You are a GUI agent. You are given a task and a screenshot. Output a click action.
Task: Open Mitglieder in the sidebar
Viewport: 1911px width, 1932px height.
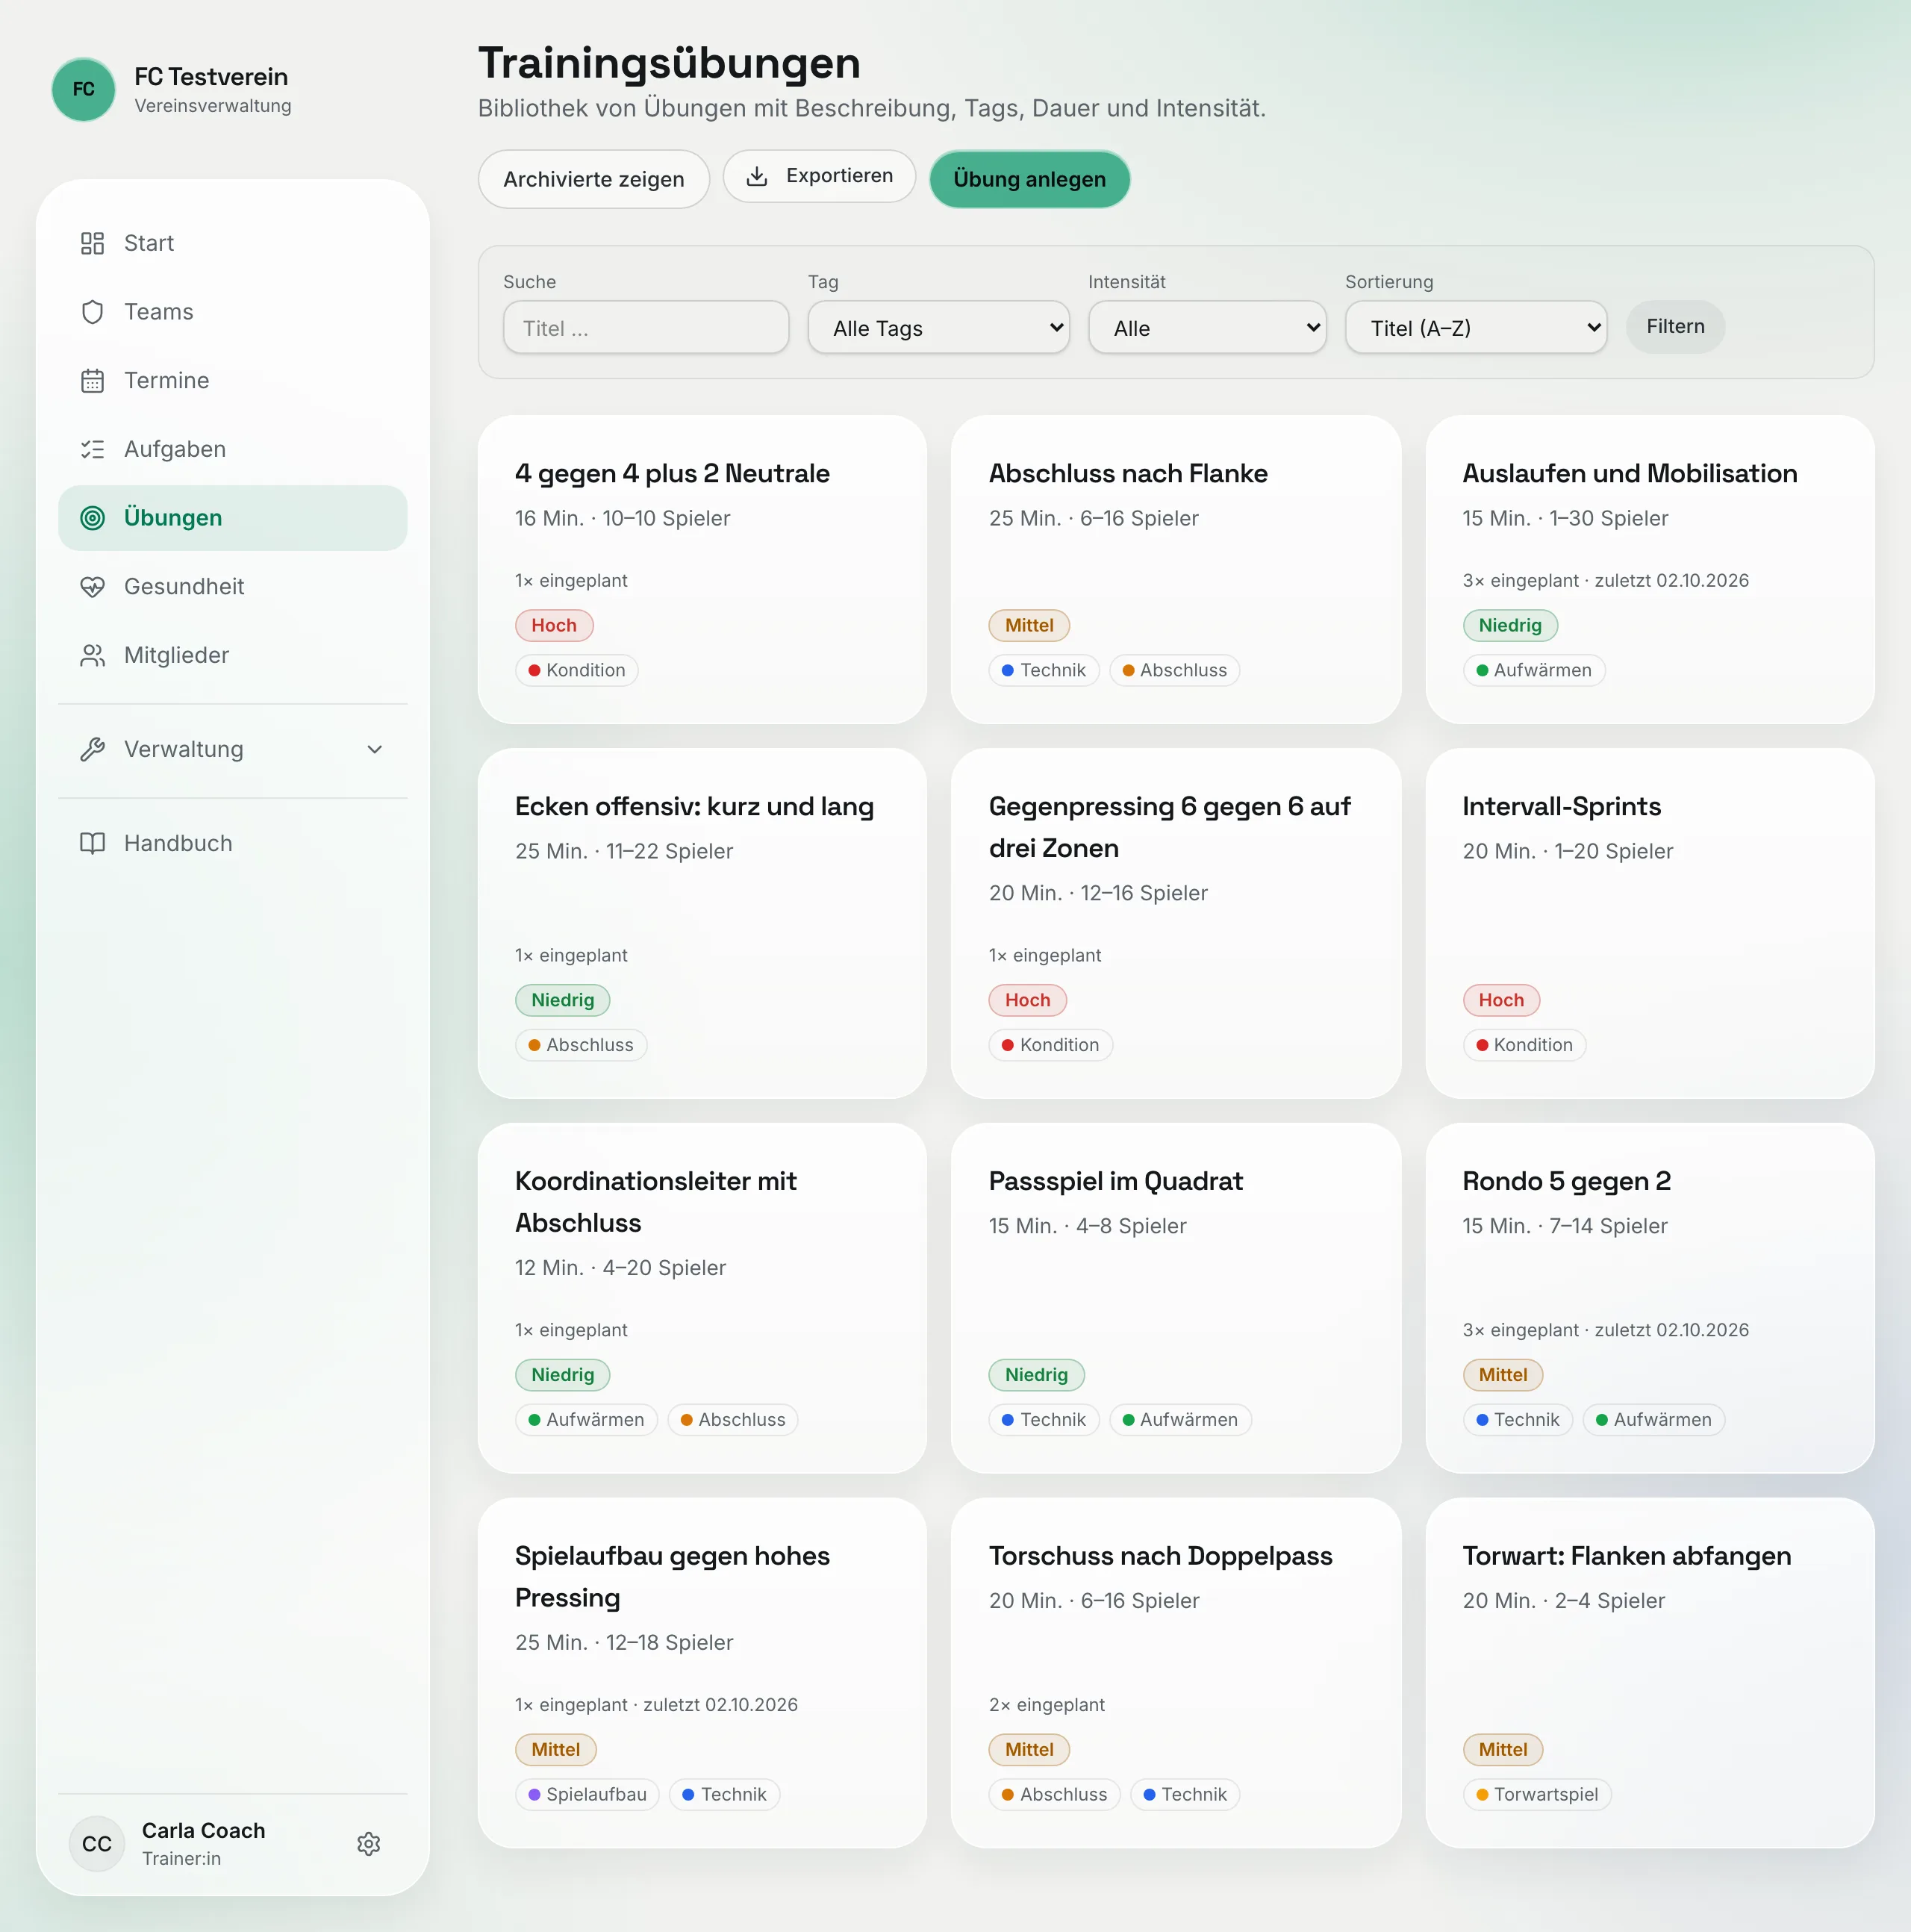tap(233, 656)
